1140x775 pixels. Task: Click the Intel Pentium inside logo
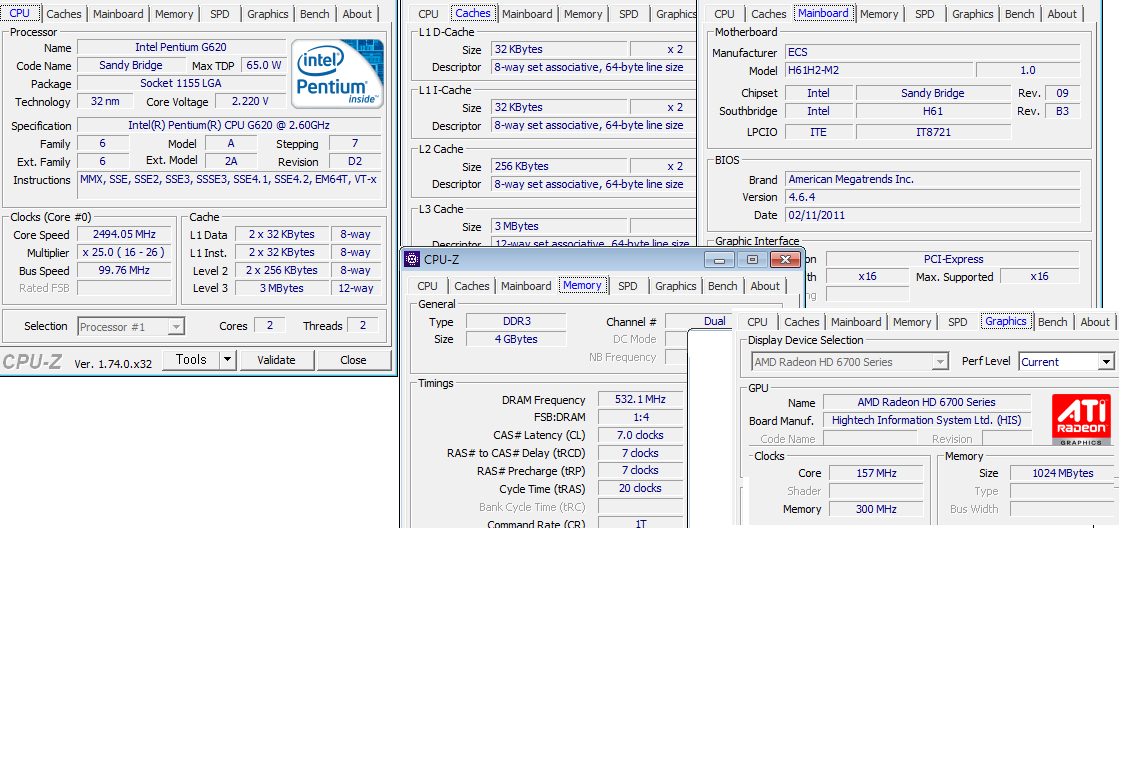pos(337,75)
